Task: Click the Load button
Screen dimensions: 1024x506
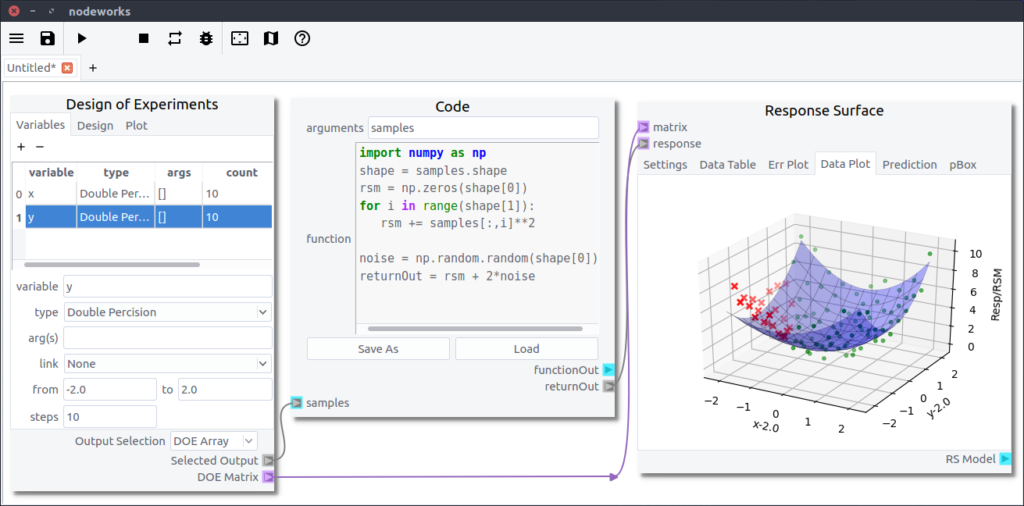Action: coord(526,349)
